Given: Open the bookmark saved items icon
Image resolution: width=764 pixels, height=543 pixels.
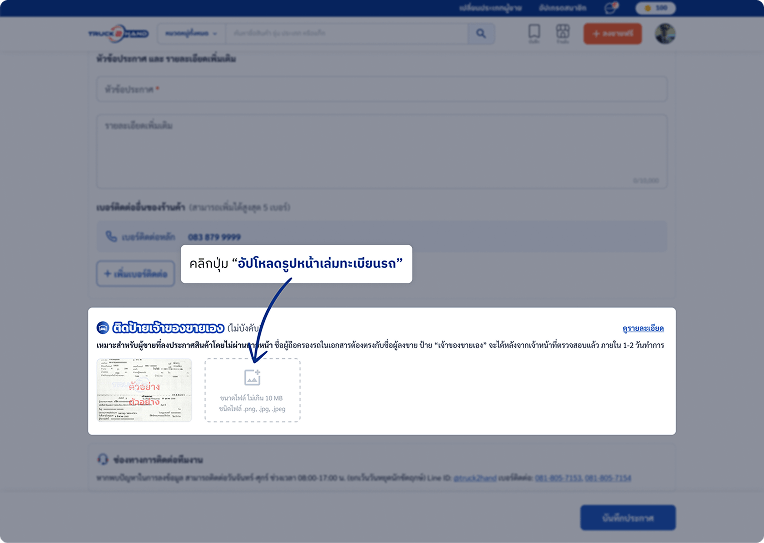Looking at the screenshot, I should [534, 34].
